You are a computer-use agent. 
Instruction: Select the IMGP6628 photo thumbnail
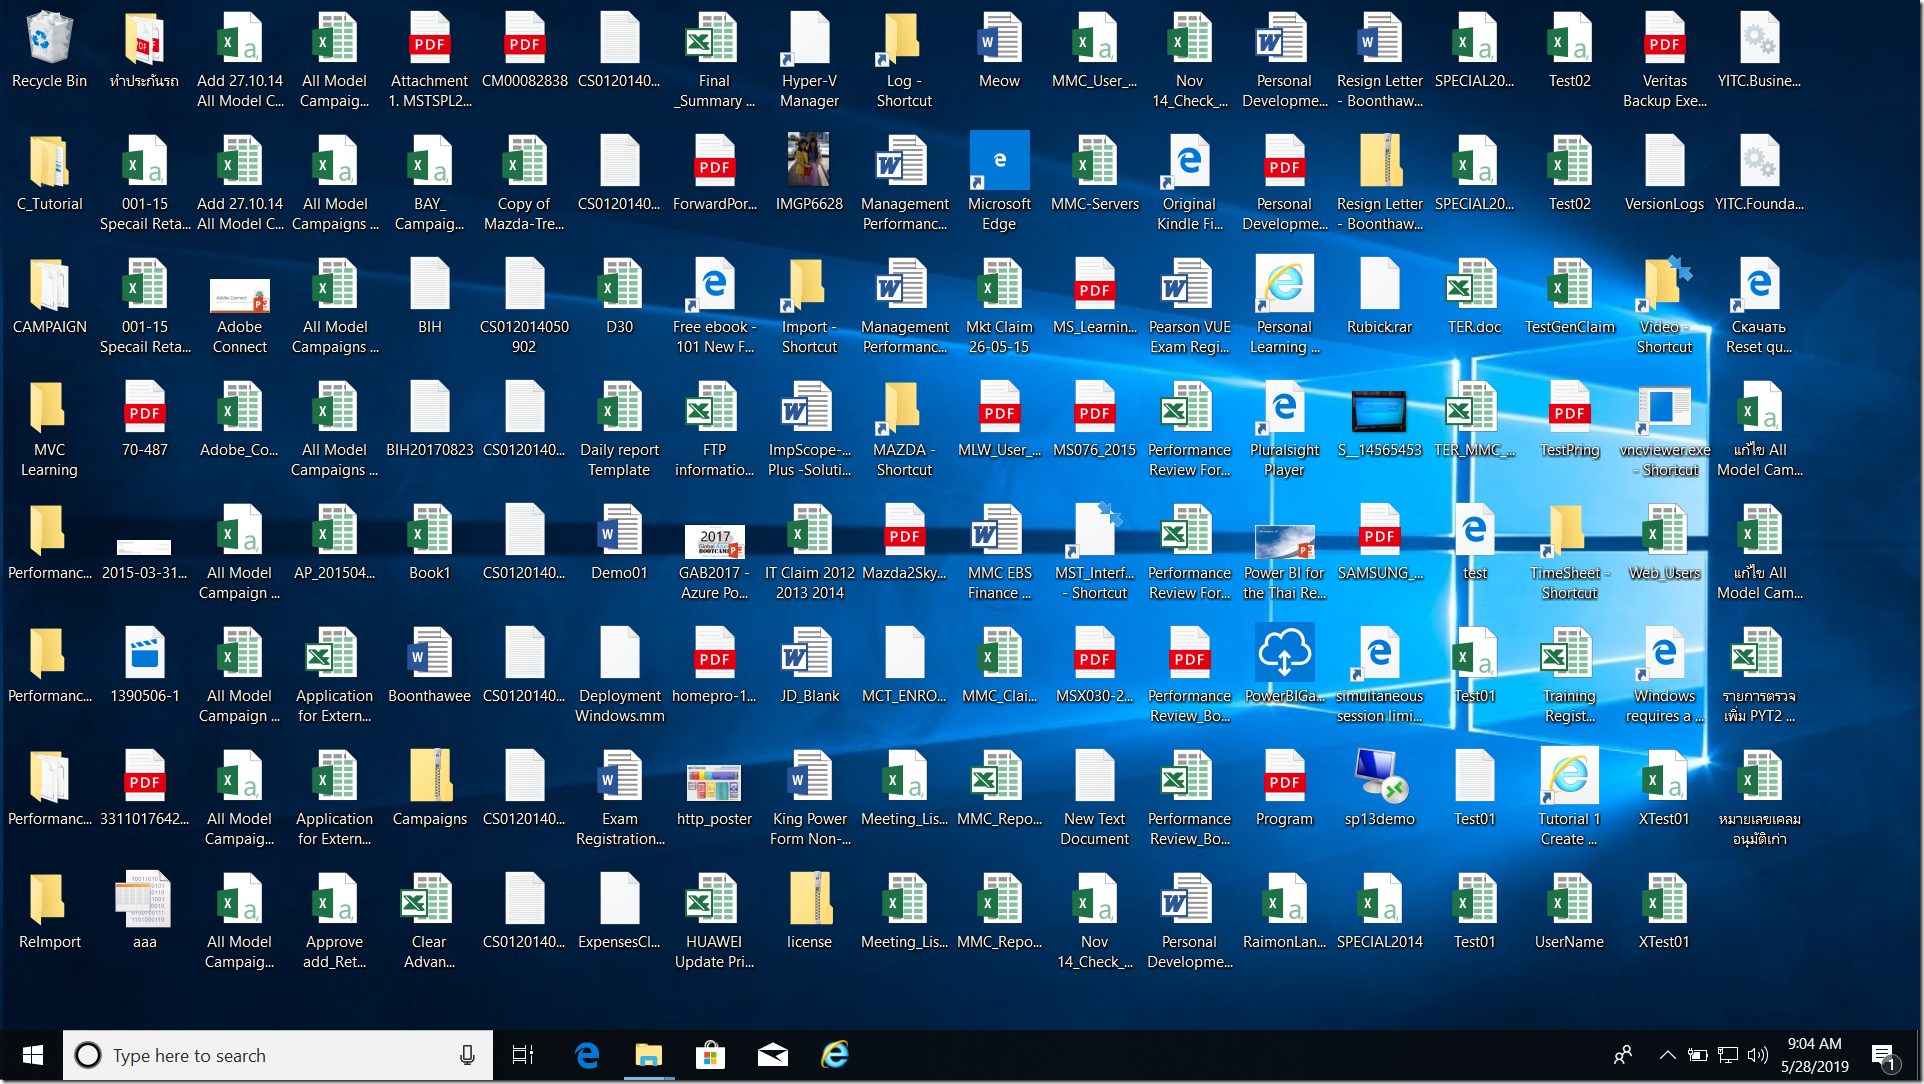click(x=809, y=172)
